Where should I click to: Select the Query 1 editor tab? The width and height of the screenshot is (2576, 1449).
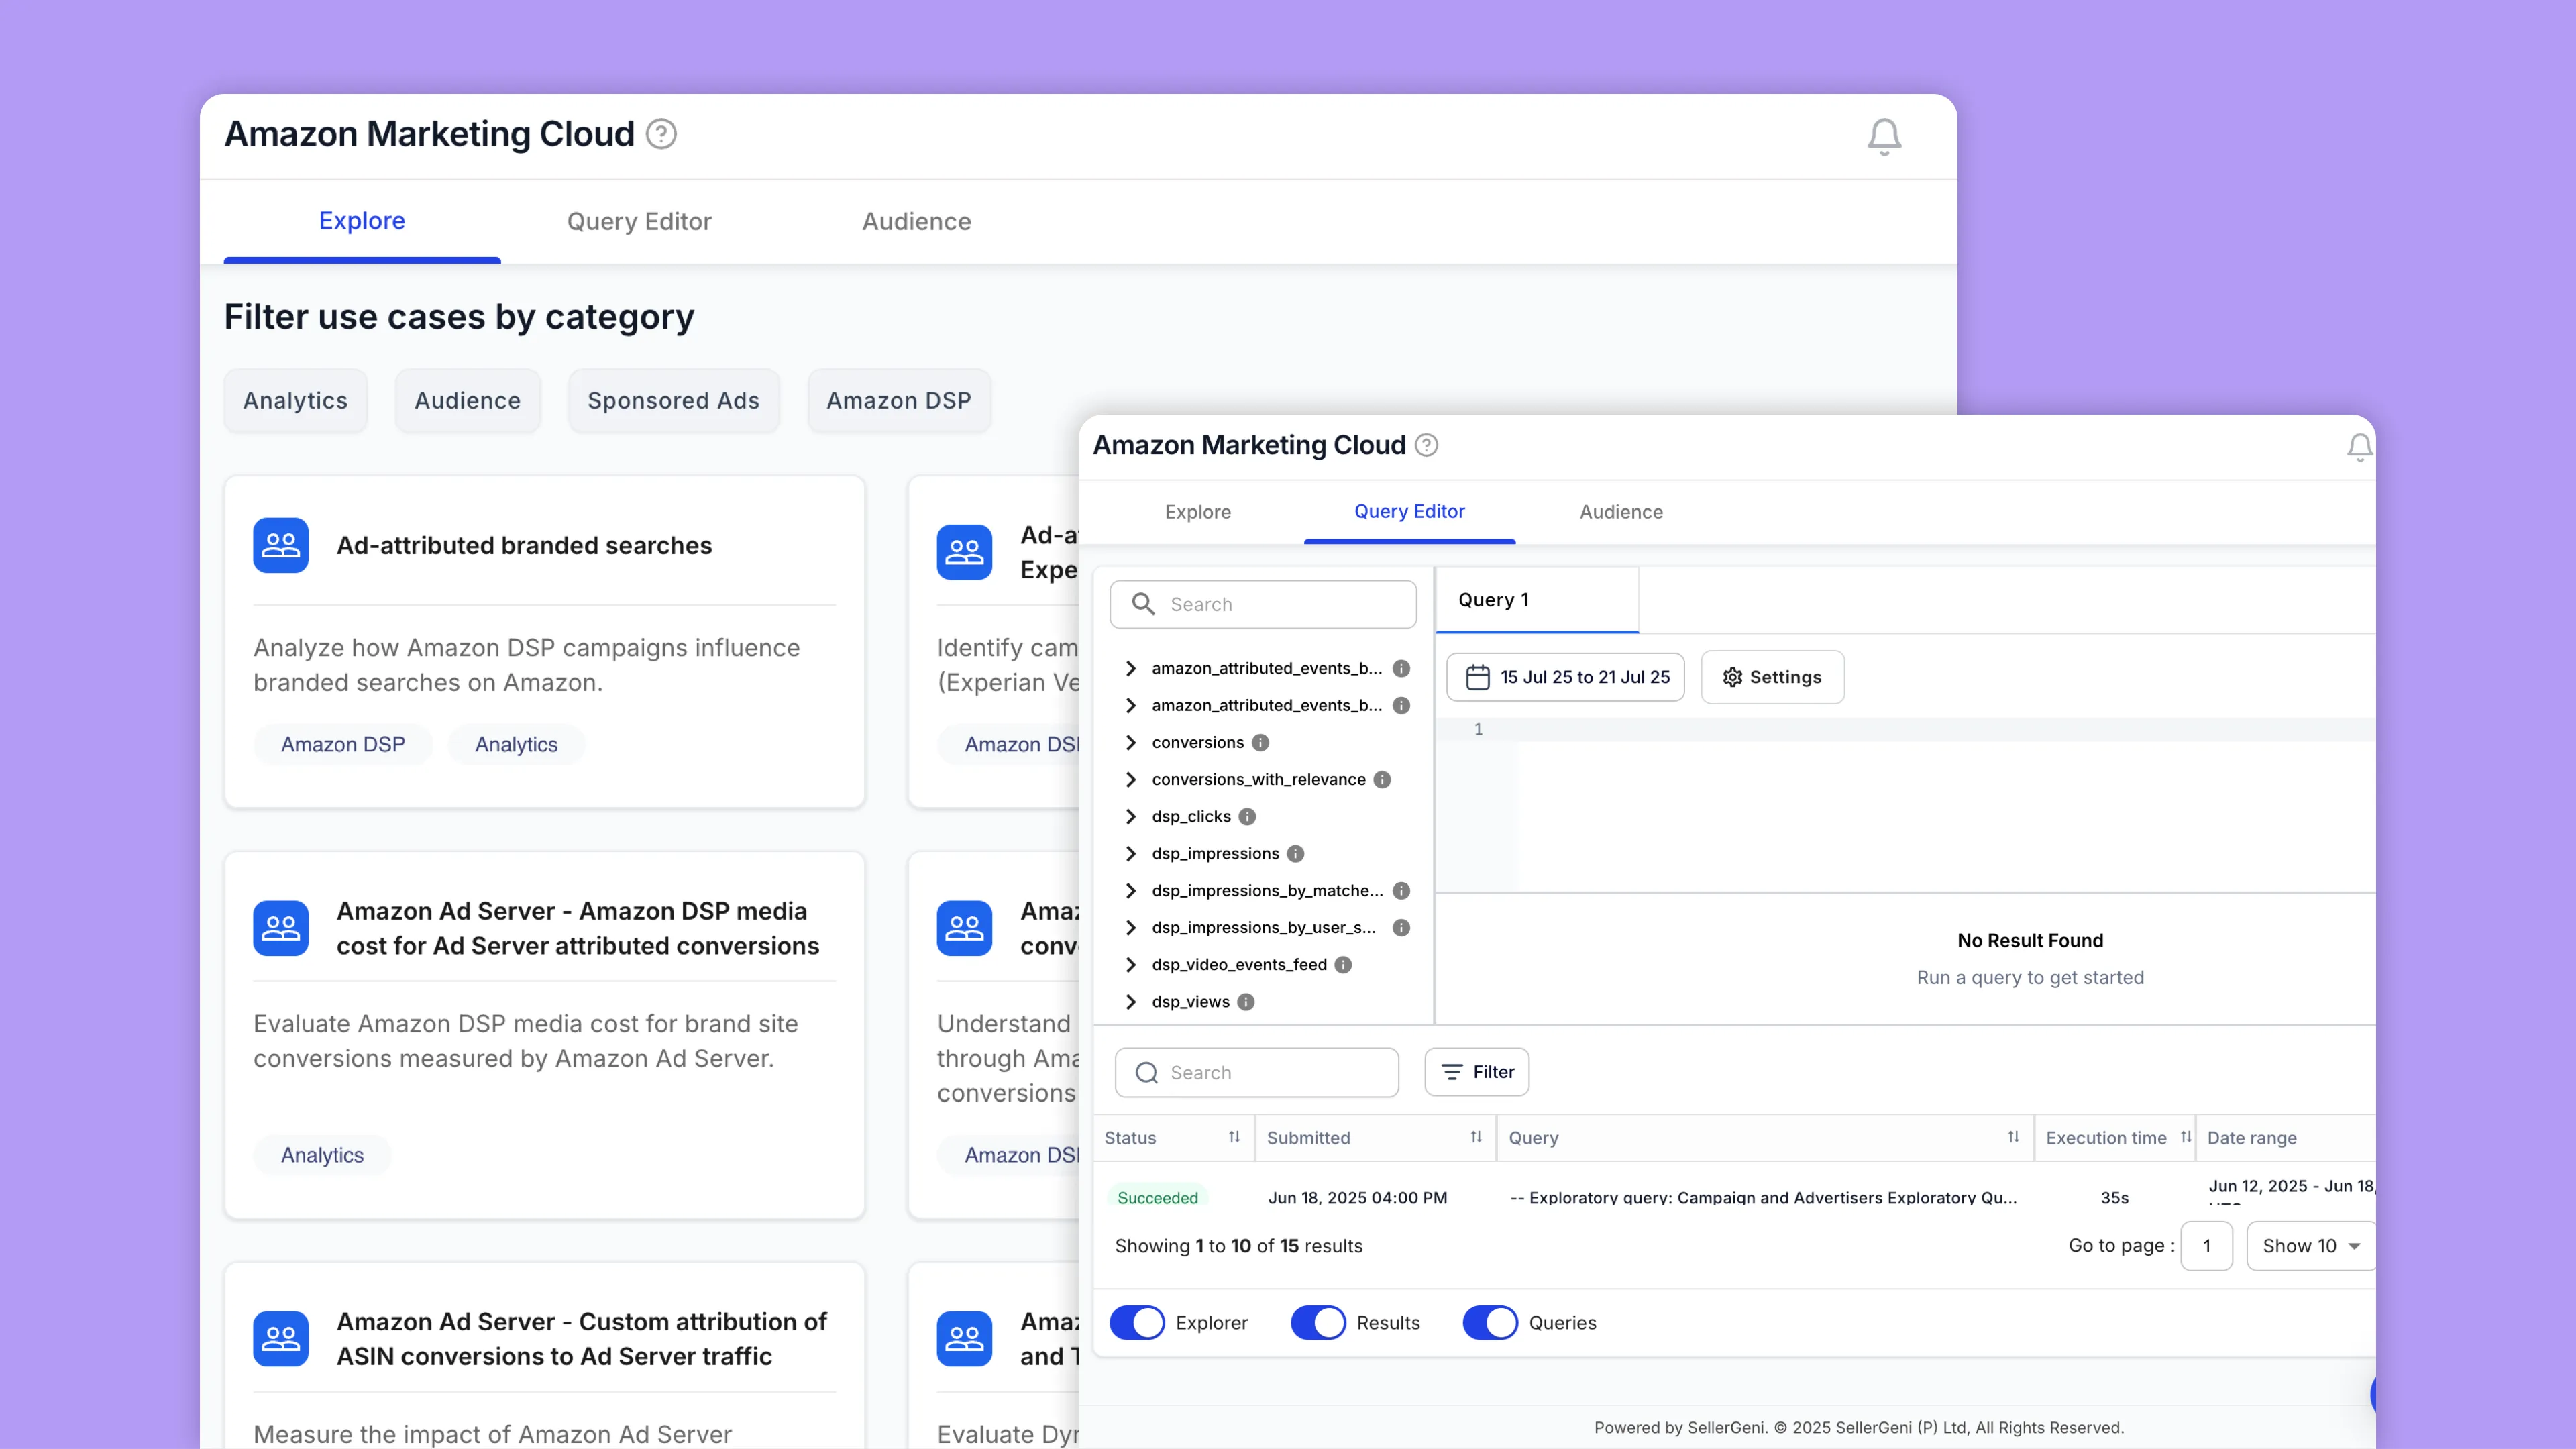(1537, 600)
